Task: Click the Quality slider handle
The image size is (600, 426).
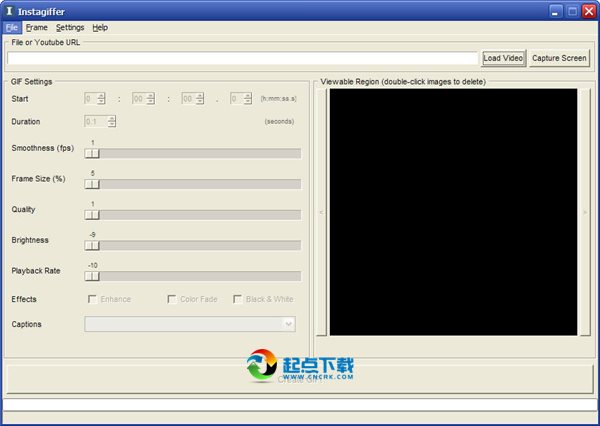Action: coord(92,215)
